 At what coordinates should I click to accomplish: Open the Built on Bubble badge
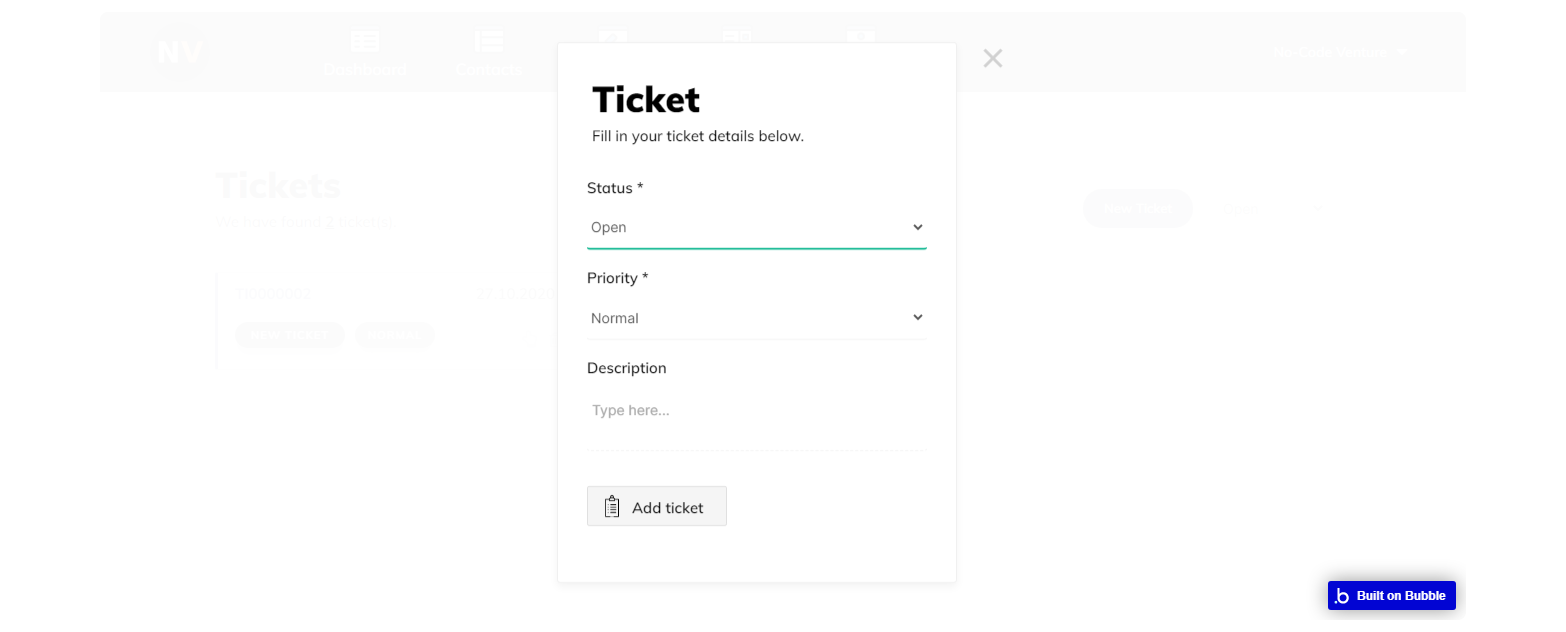coord(1391,596)
